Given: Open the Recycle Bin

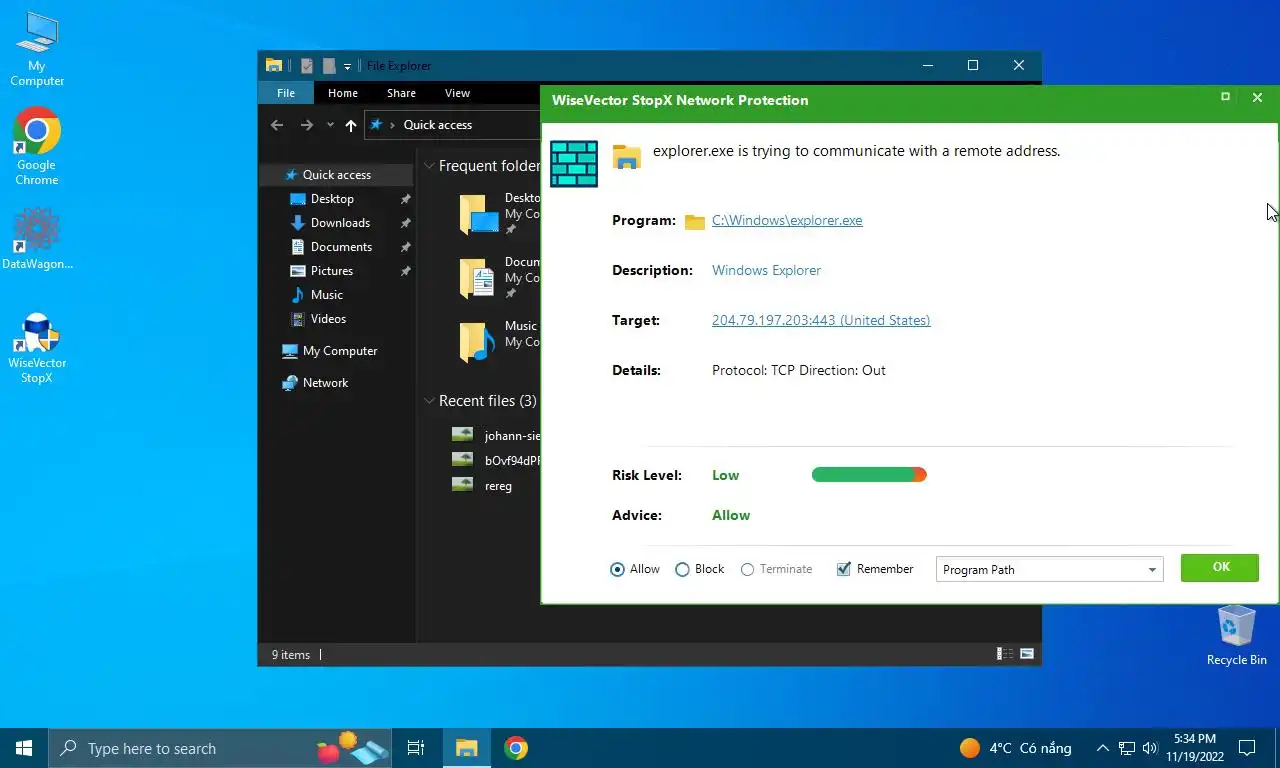Looking at the screenshot, I should pyautogui.click(x=1236, y=635).
